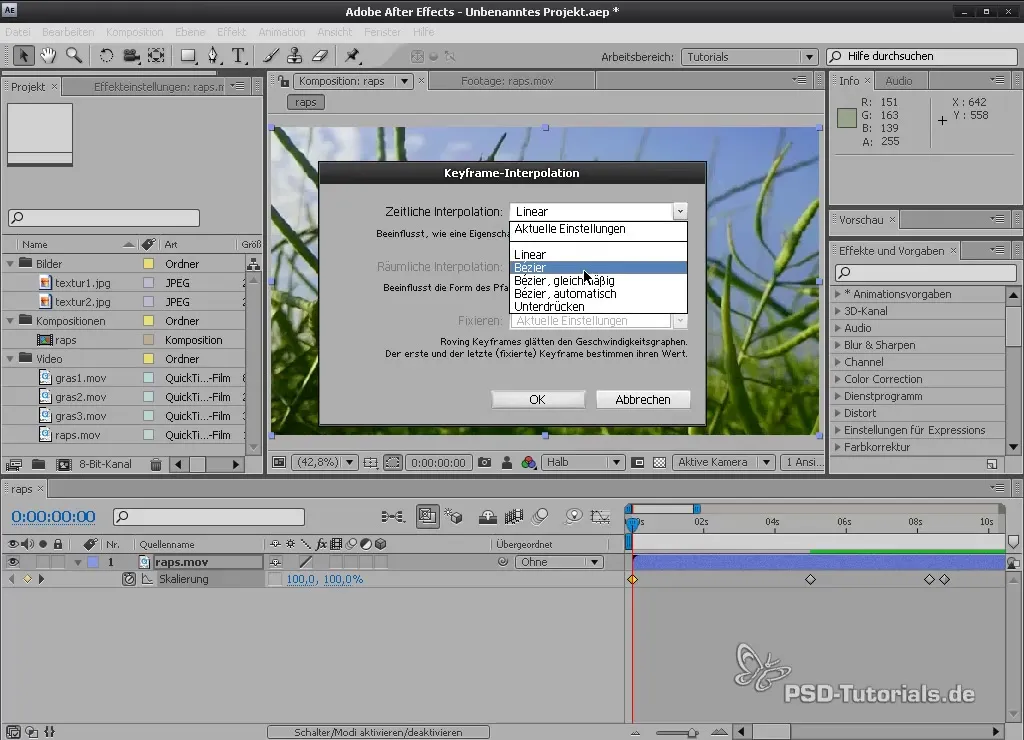Image resolution: width=1024 pixels, height=740 pixels.
Task: Click the OK button
Action: [537, 400]
